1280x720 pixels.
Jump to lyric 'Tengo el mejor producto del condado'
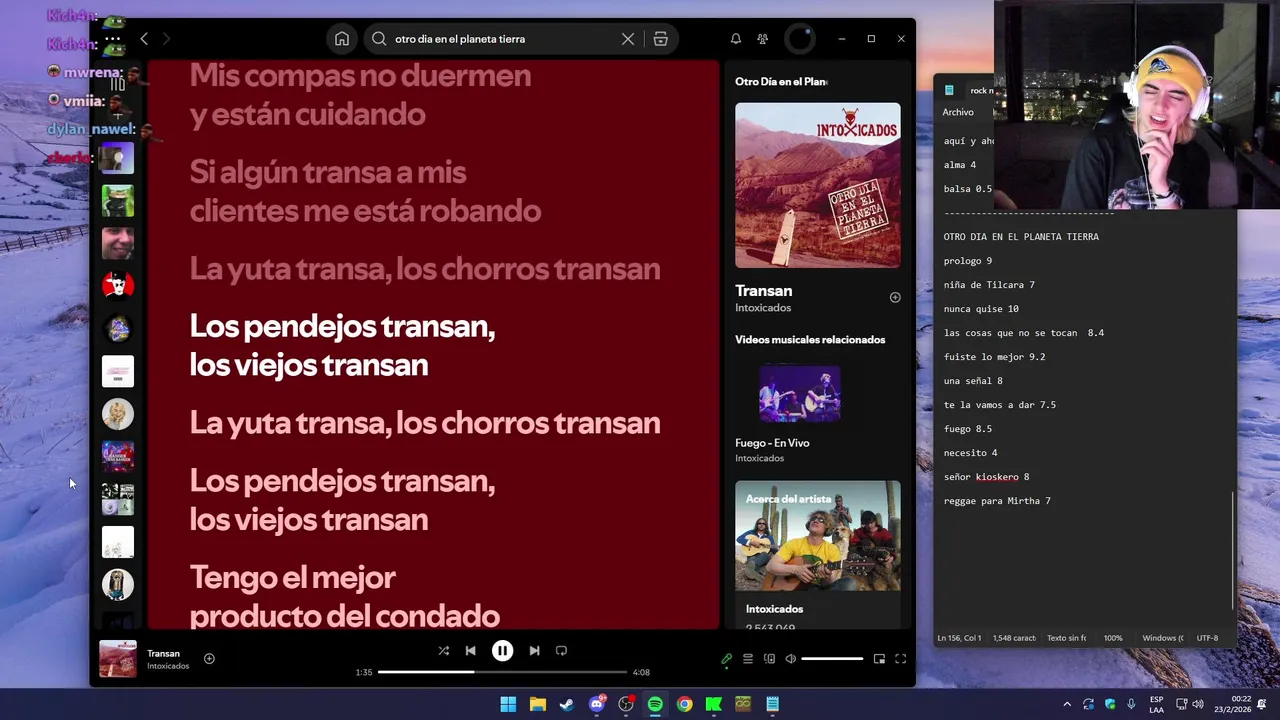click(344, 597)
